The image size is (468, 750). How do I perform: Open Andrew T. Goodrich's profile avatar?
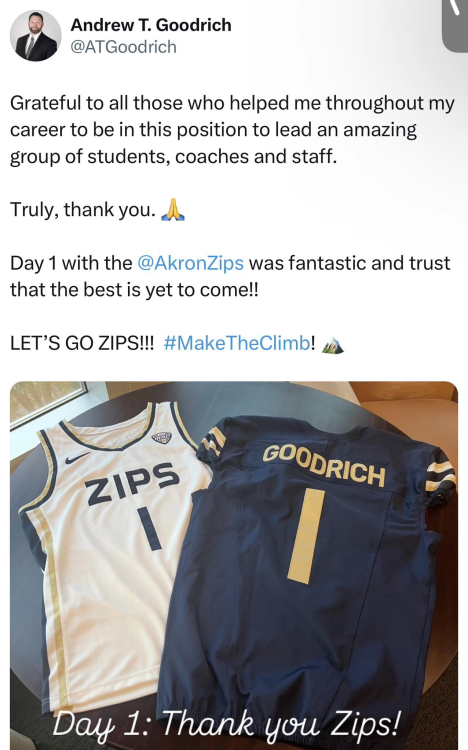[36, 36]
